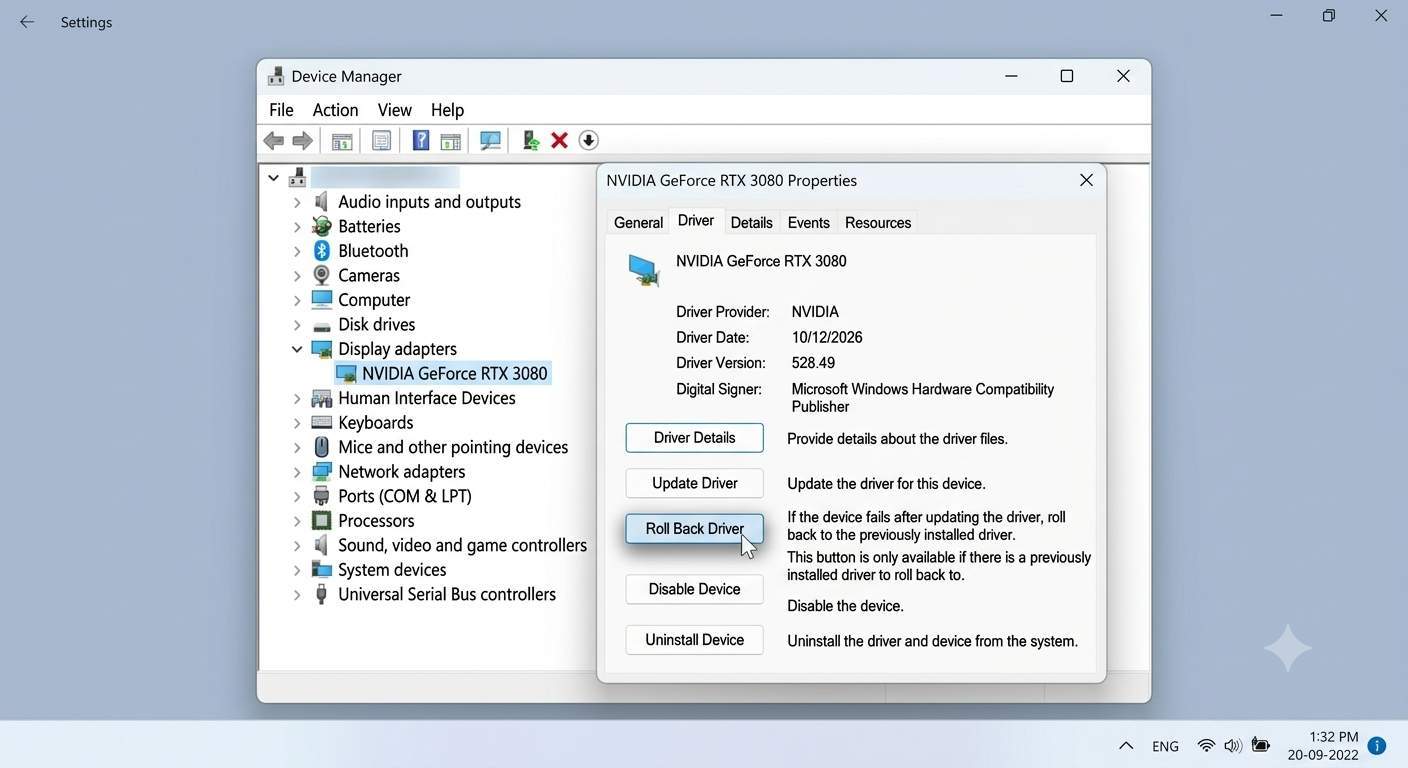This screenshot has height=768, width=1408.
Task: Expand the Computer node chevron
Action: (297, 300)
